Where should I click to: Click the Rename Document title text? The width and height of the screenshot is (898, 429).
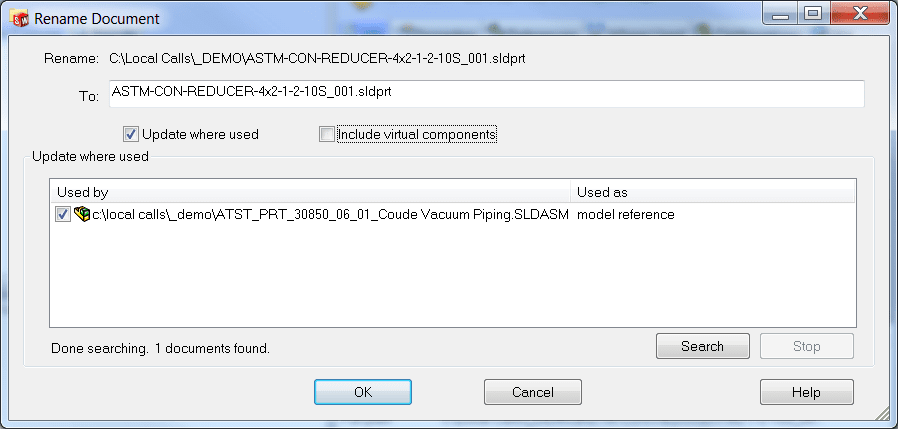(97, 19)
